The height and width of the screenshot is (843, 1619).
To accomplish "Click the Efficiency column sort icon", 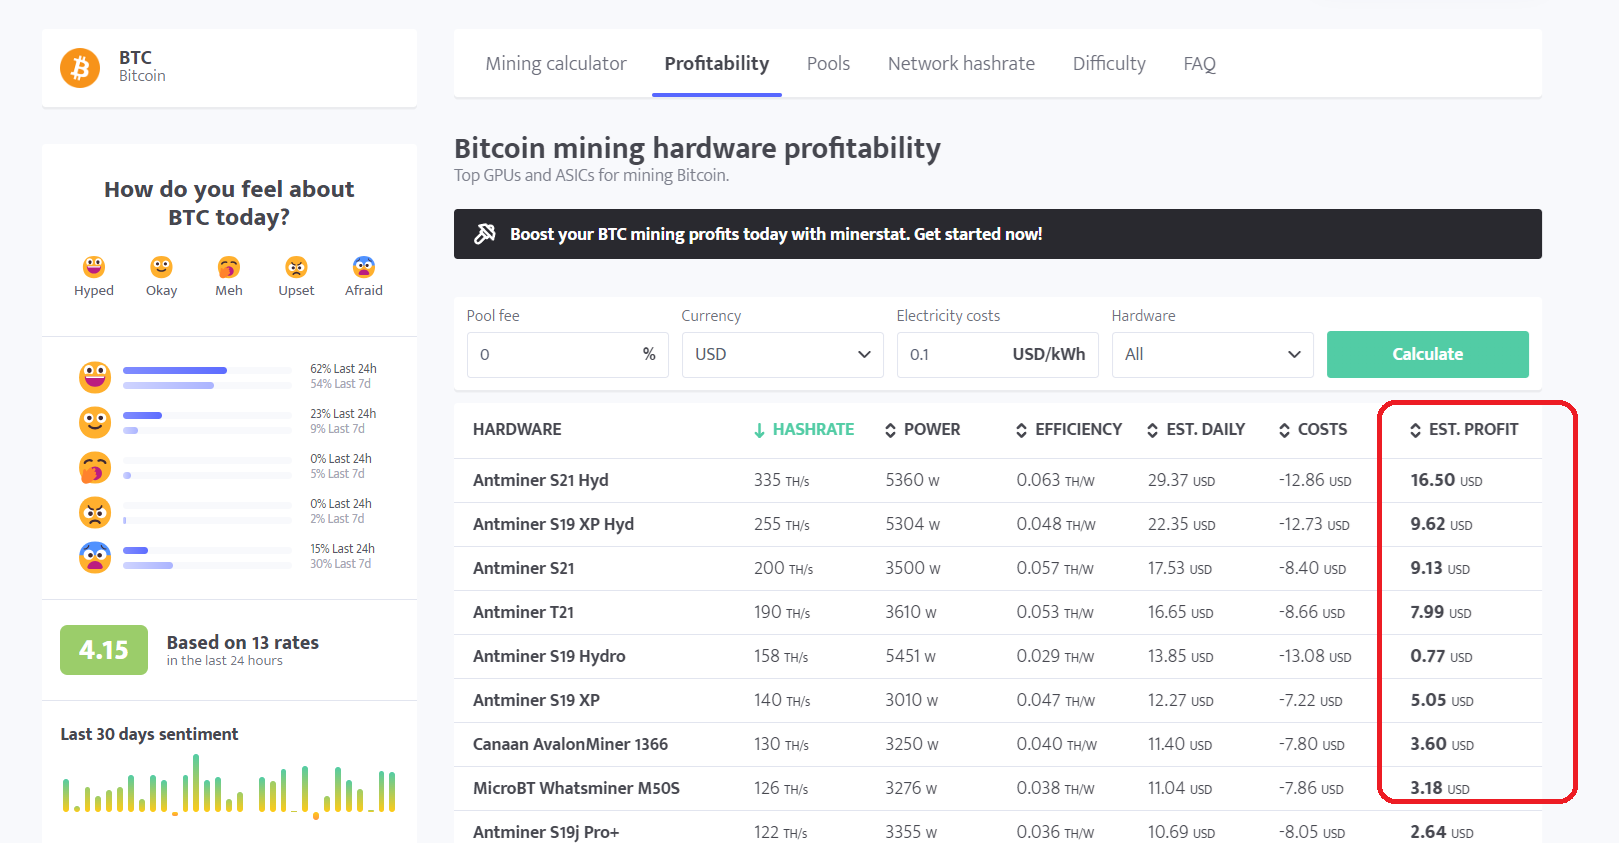I will pos(1021,430).
